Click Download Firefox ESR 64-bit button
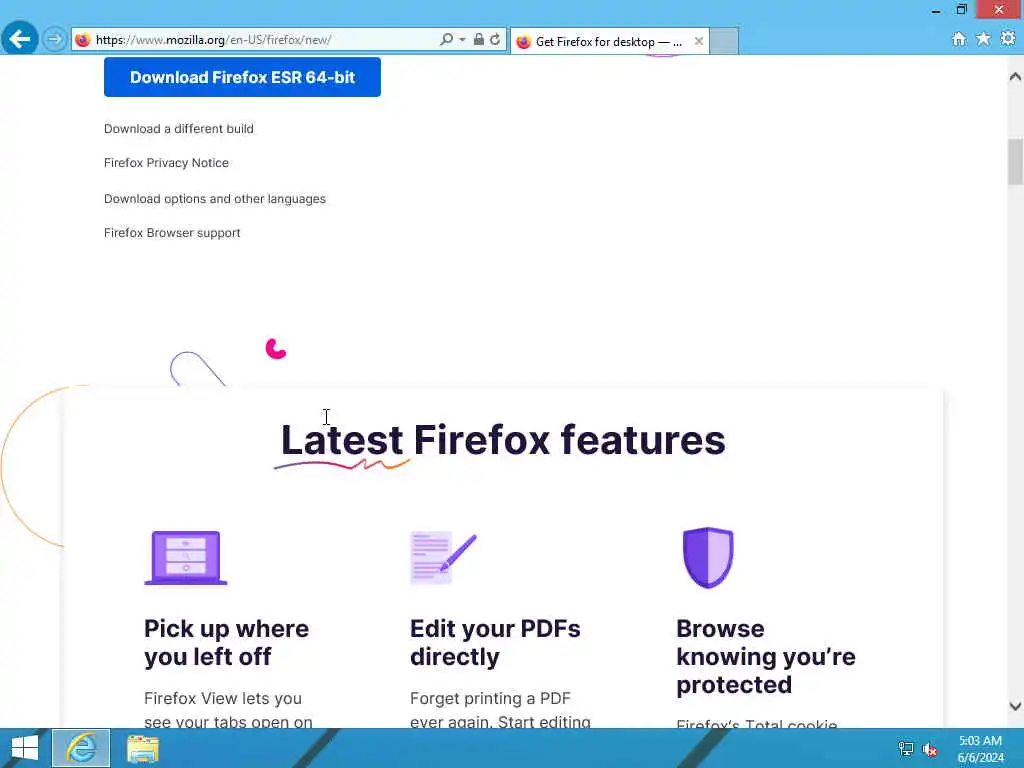Viewport: 1024px width, 768px height. point(242,77)
